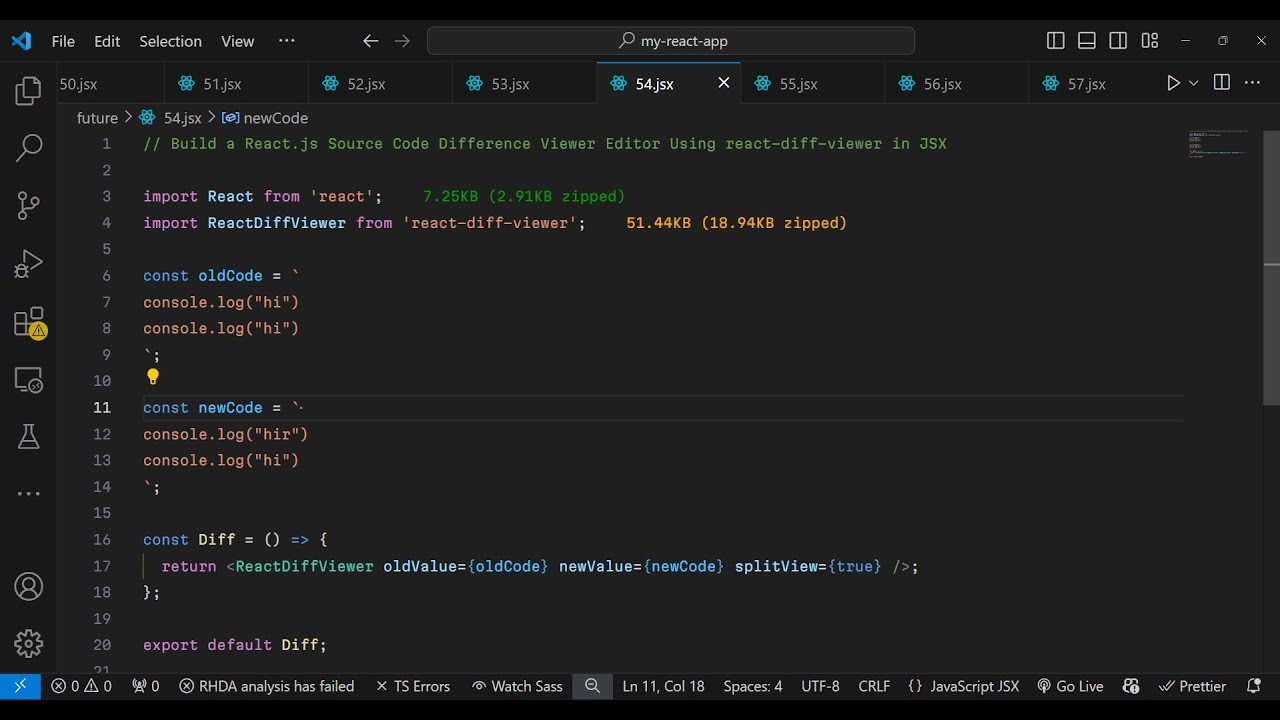This screenshot has height=720, width=1280.
Task: Open the Accounts menu
Action: click(28, 587)
